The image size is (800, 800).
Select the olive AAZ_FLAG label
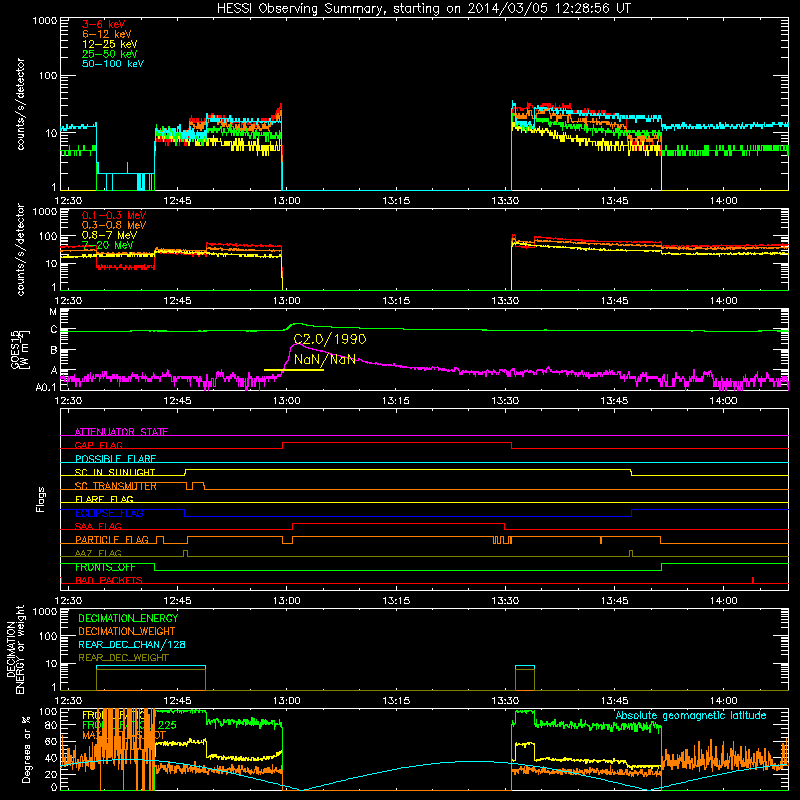coord(98,553)
